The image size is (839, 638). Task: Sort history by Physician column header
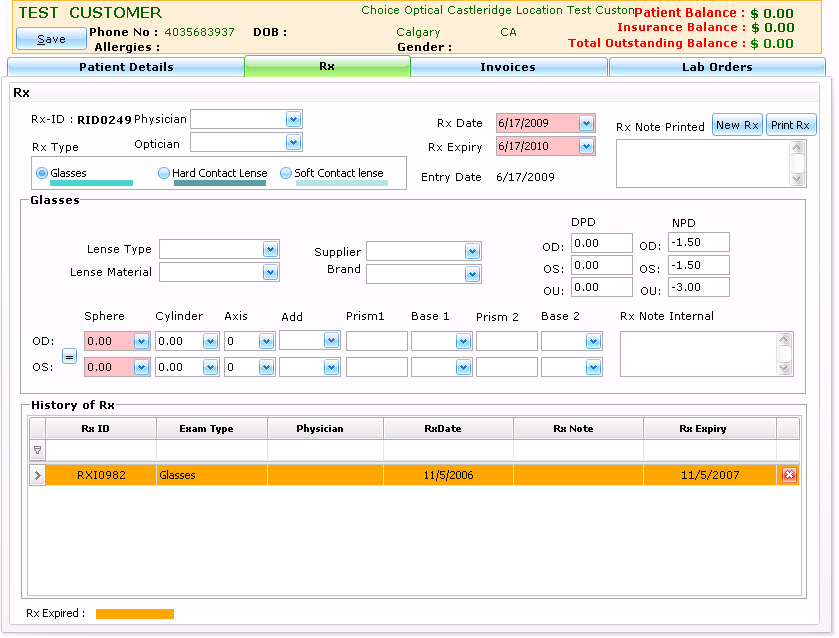click(x=325, y=429)
